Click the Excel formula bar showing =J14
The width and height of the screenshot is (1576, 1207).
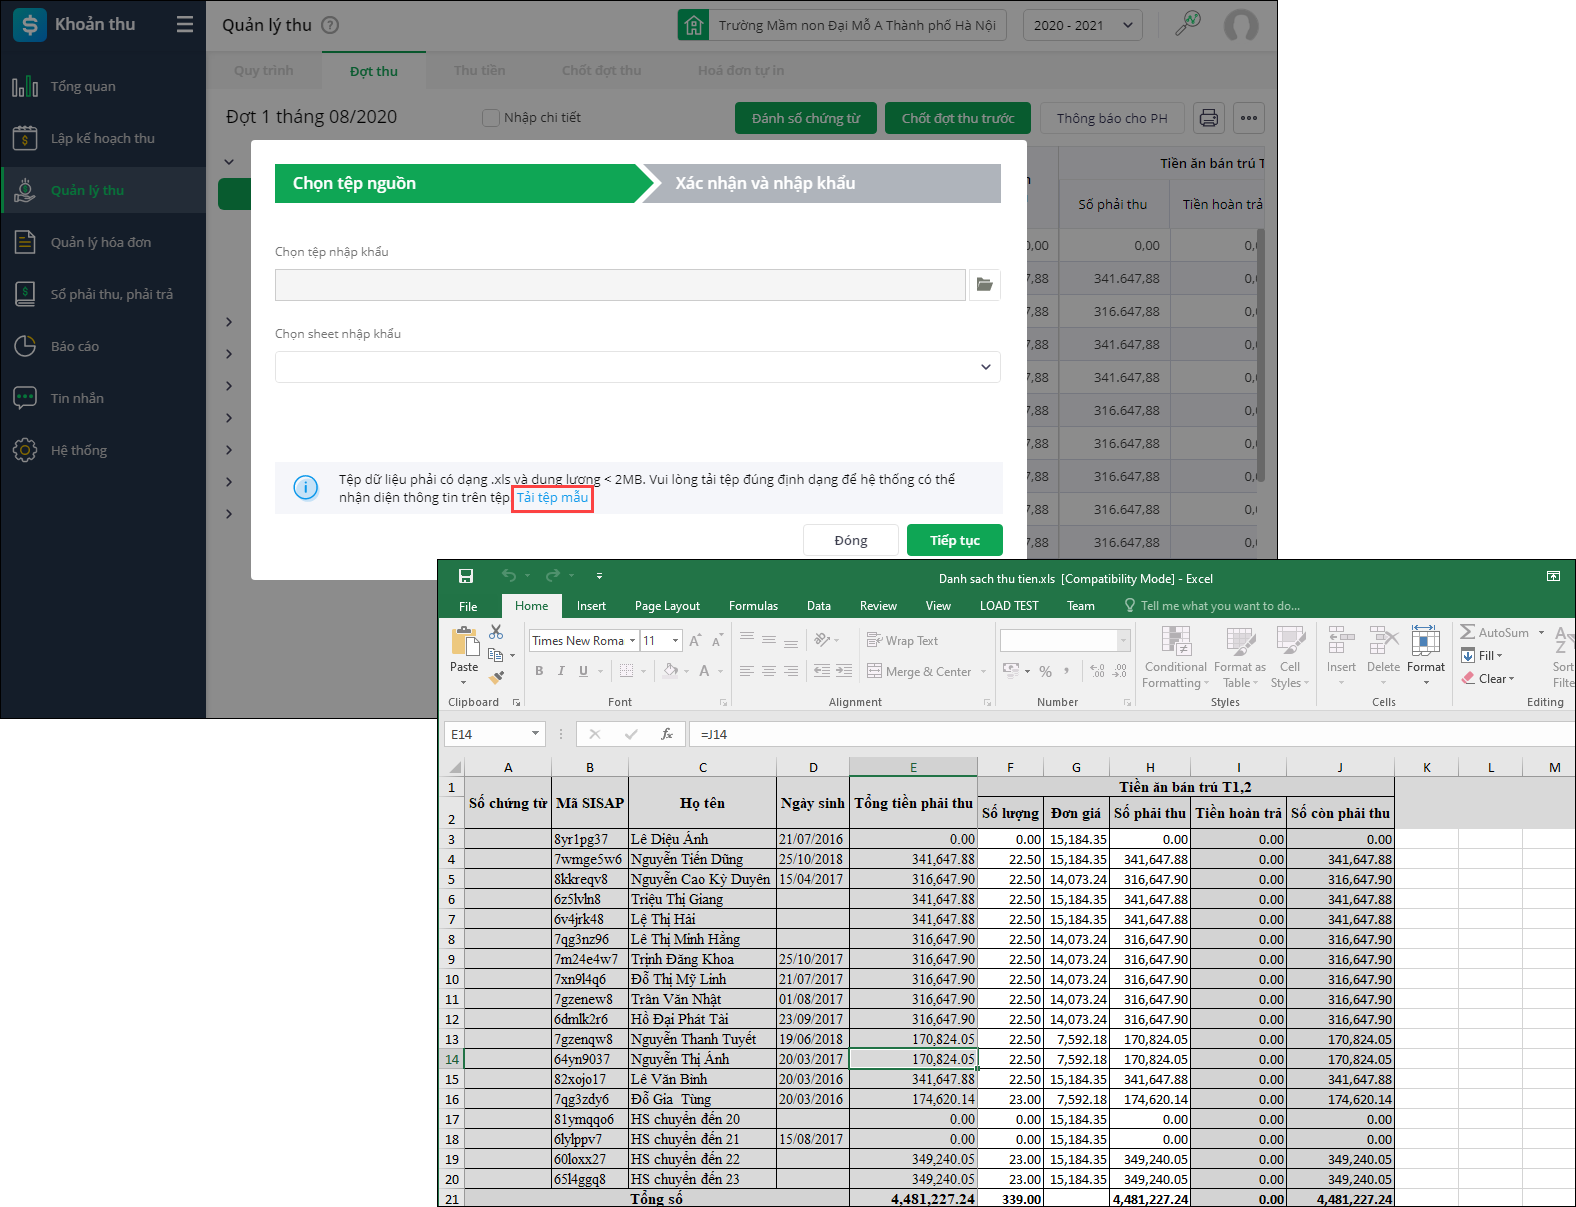tap(1130, 734)
